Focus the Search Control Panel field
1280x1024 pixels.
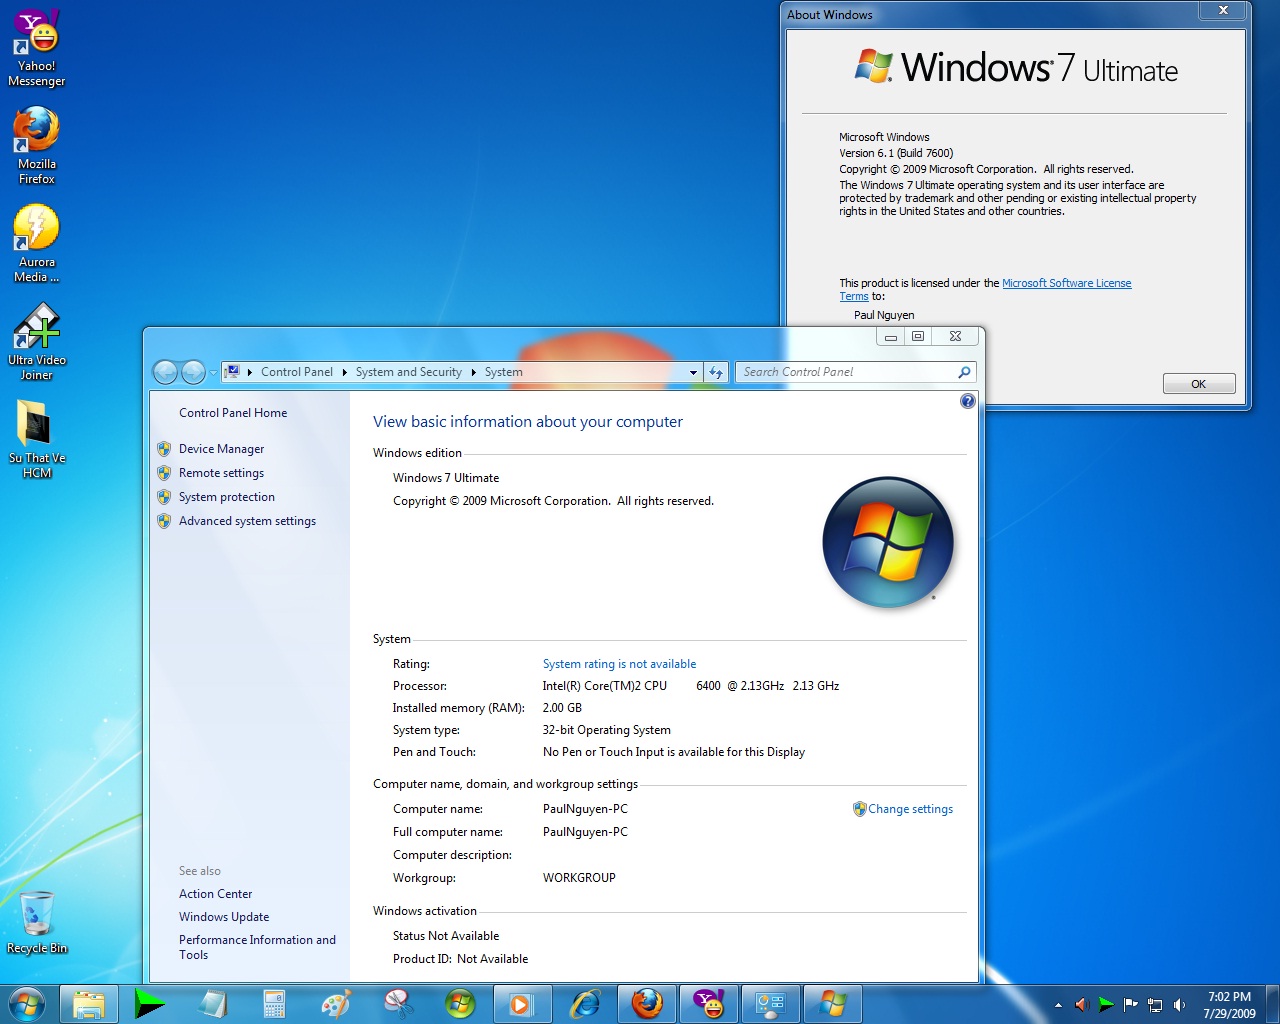click(x=848, y=372)
